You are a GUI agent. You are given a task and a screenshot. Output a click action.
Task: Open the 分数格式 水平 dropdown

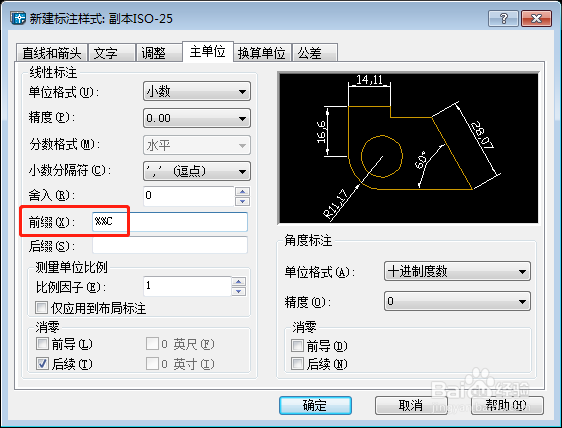pos(196,145)
